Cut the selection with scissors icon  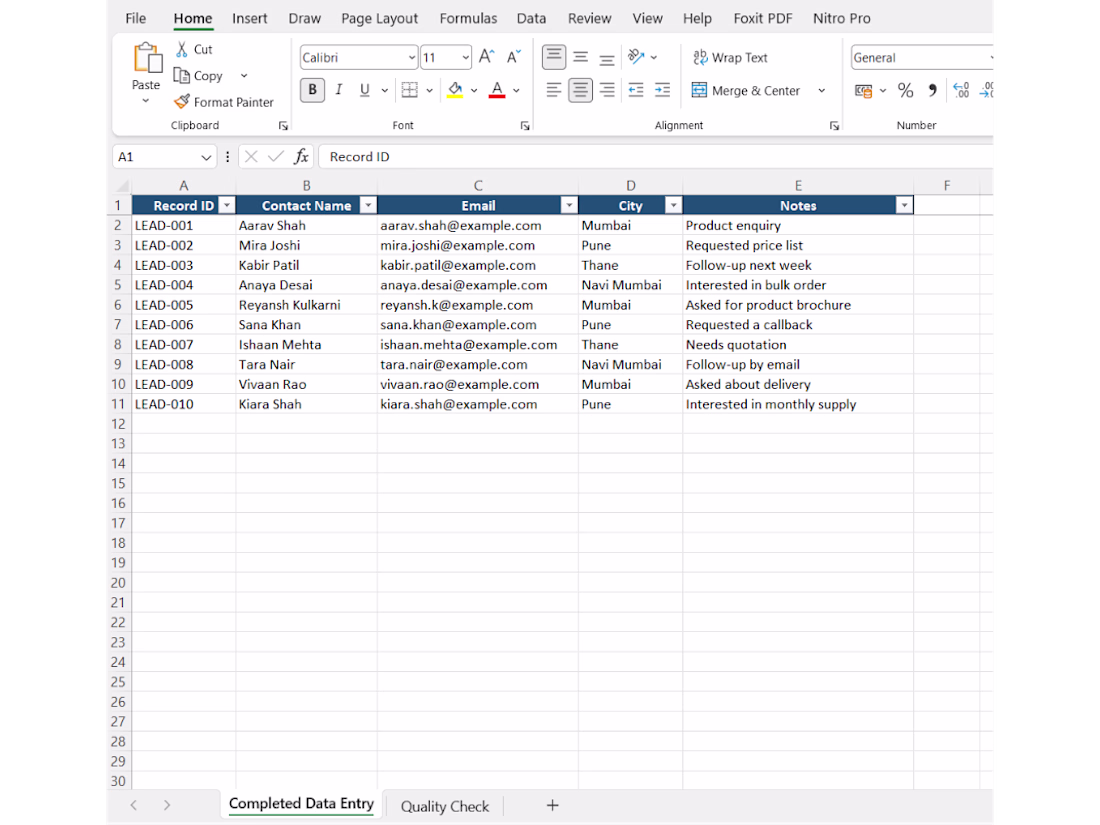[x=182, y=49]
